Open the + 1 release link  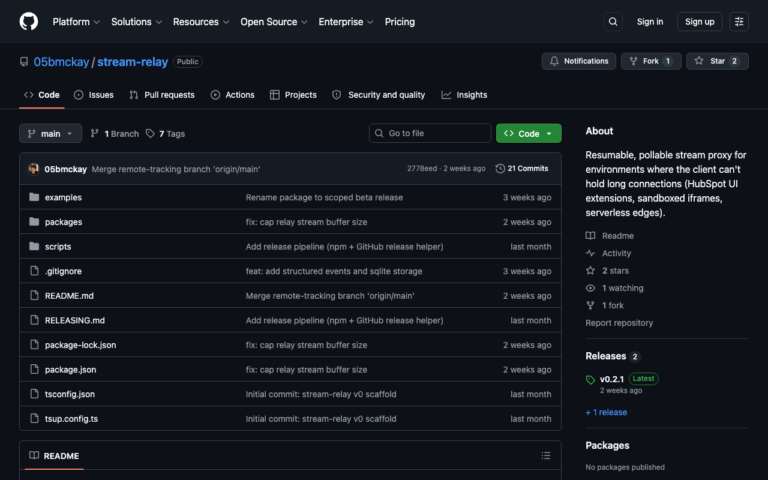click(x=606, y=412)
